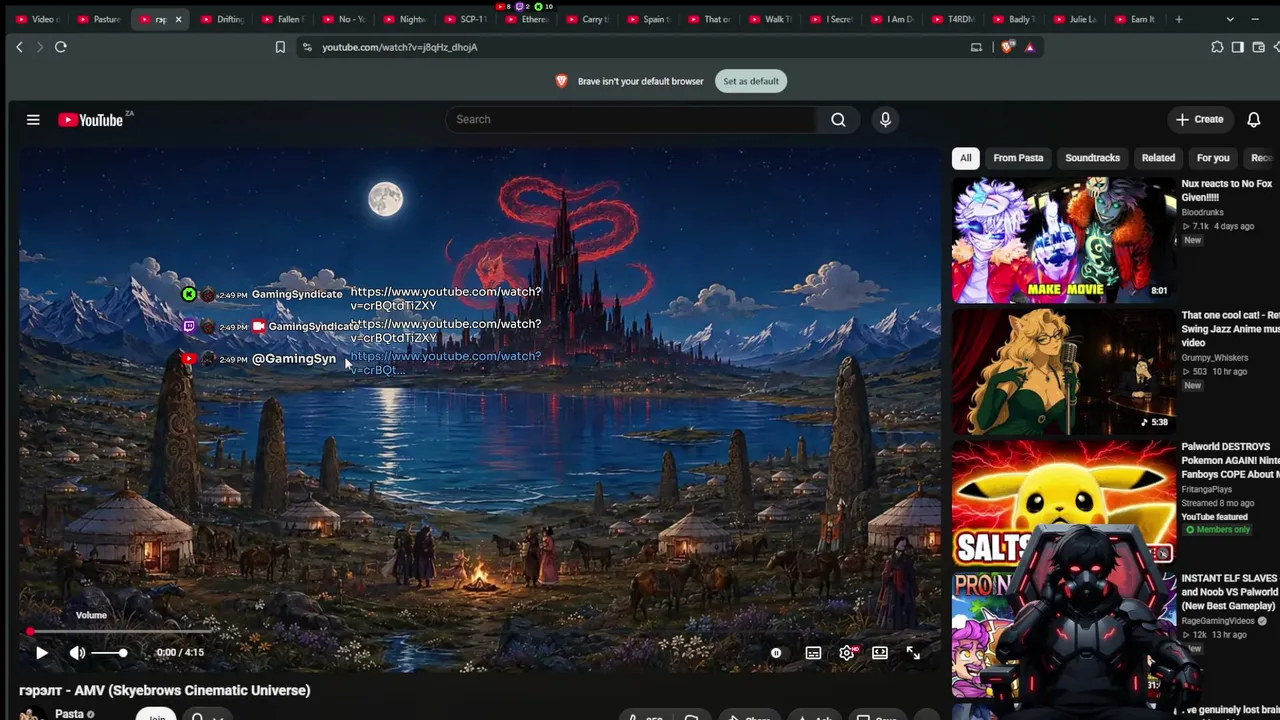1280x720 pixels.
Task: Open the player settings gear
Action: click(847, 653)
